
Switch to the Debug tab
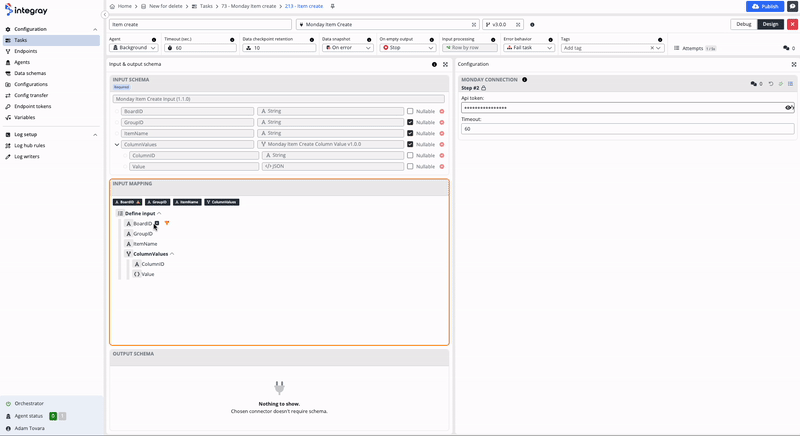[x=743, y=24]
